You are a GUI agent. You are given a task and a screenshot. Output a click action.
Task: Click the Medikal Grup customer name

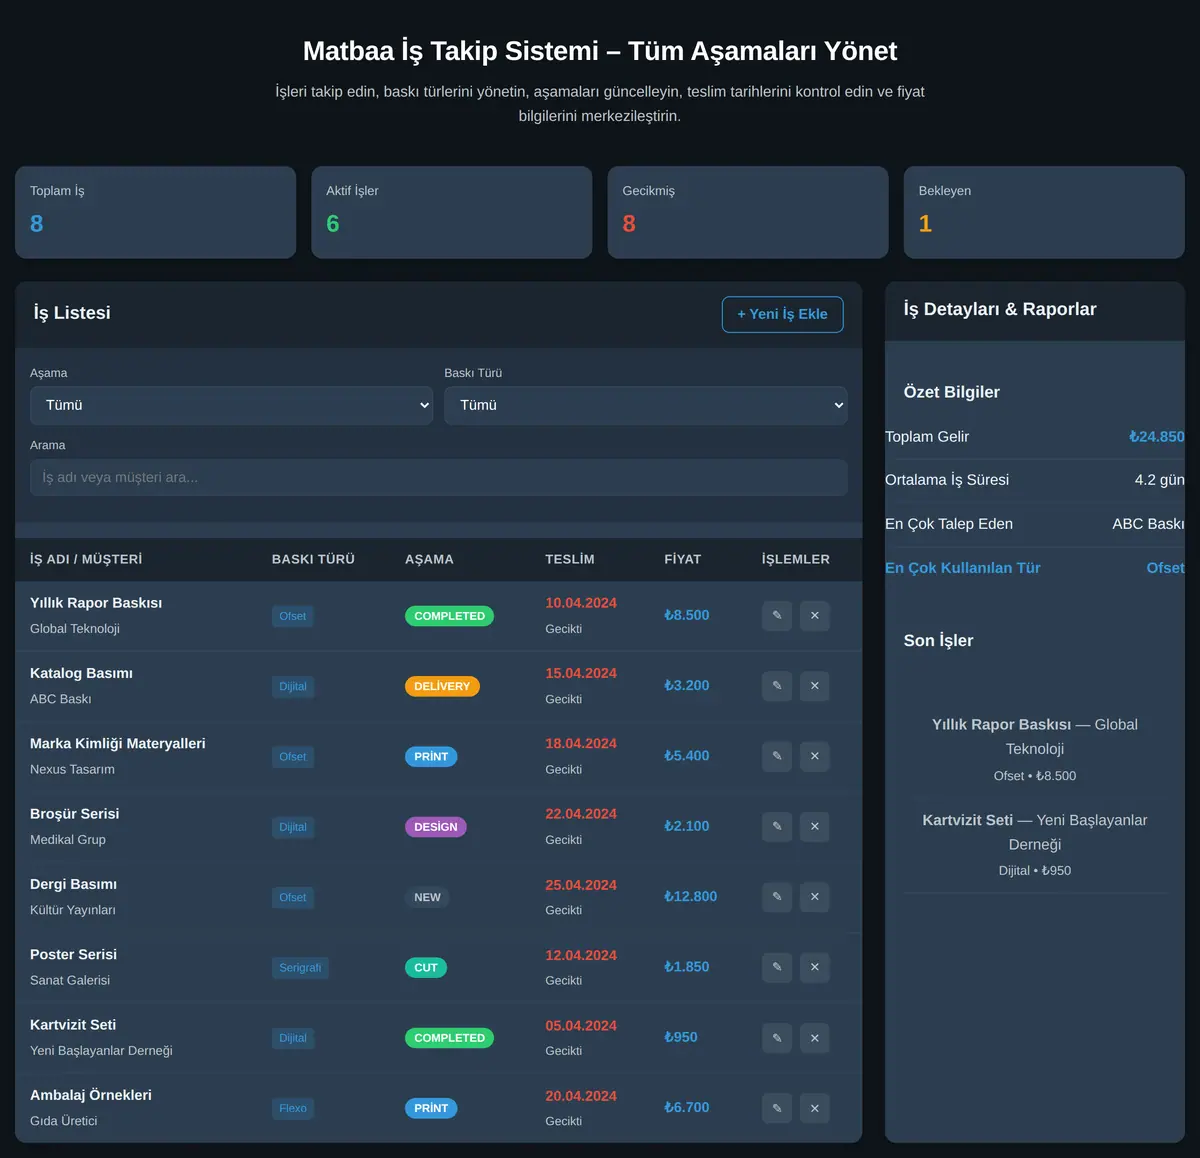tap(68, 840)
